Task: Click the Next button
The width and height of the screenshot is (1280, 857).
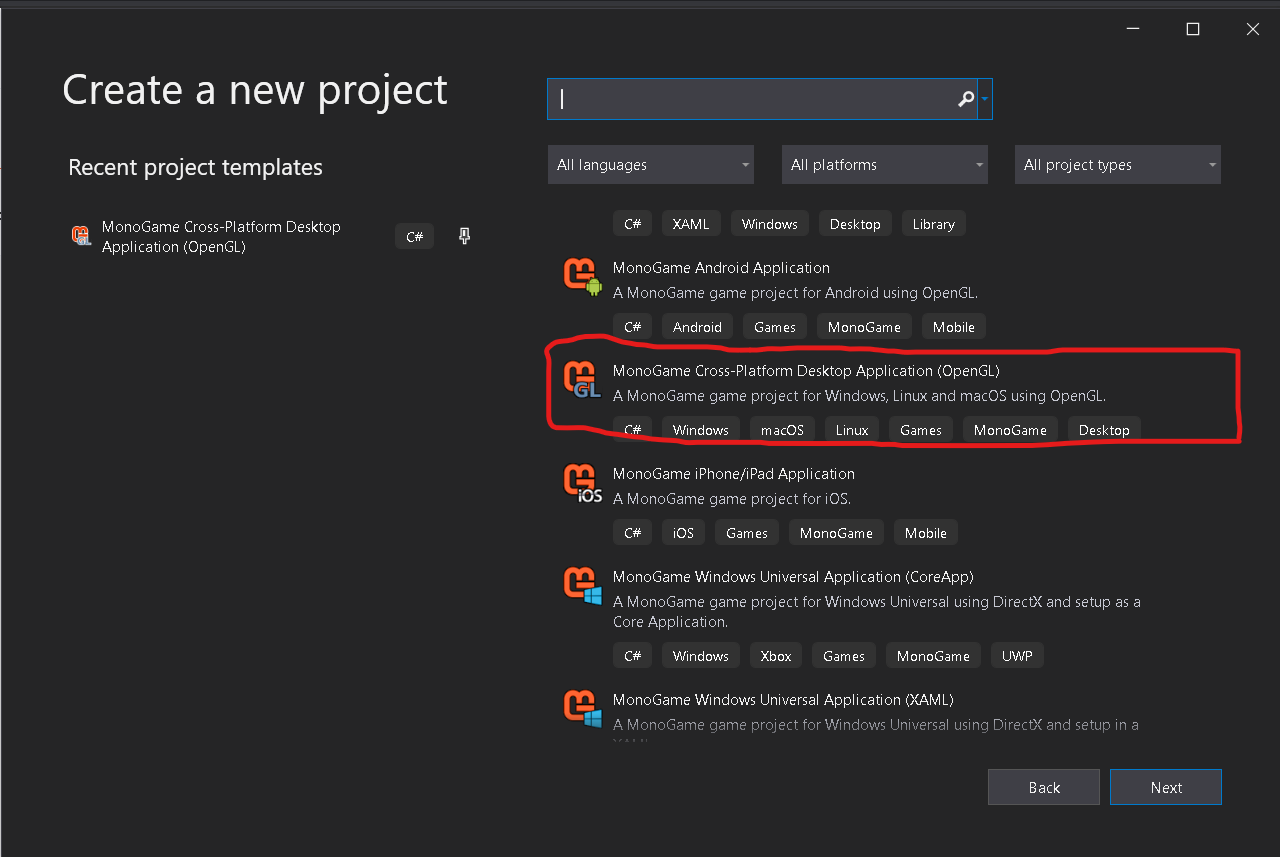Action: coord(1166,787)
